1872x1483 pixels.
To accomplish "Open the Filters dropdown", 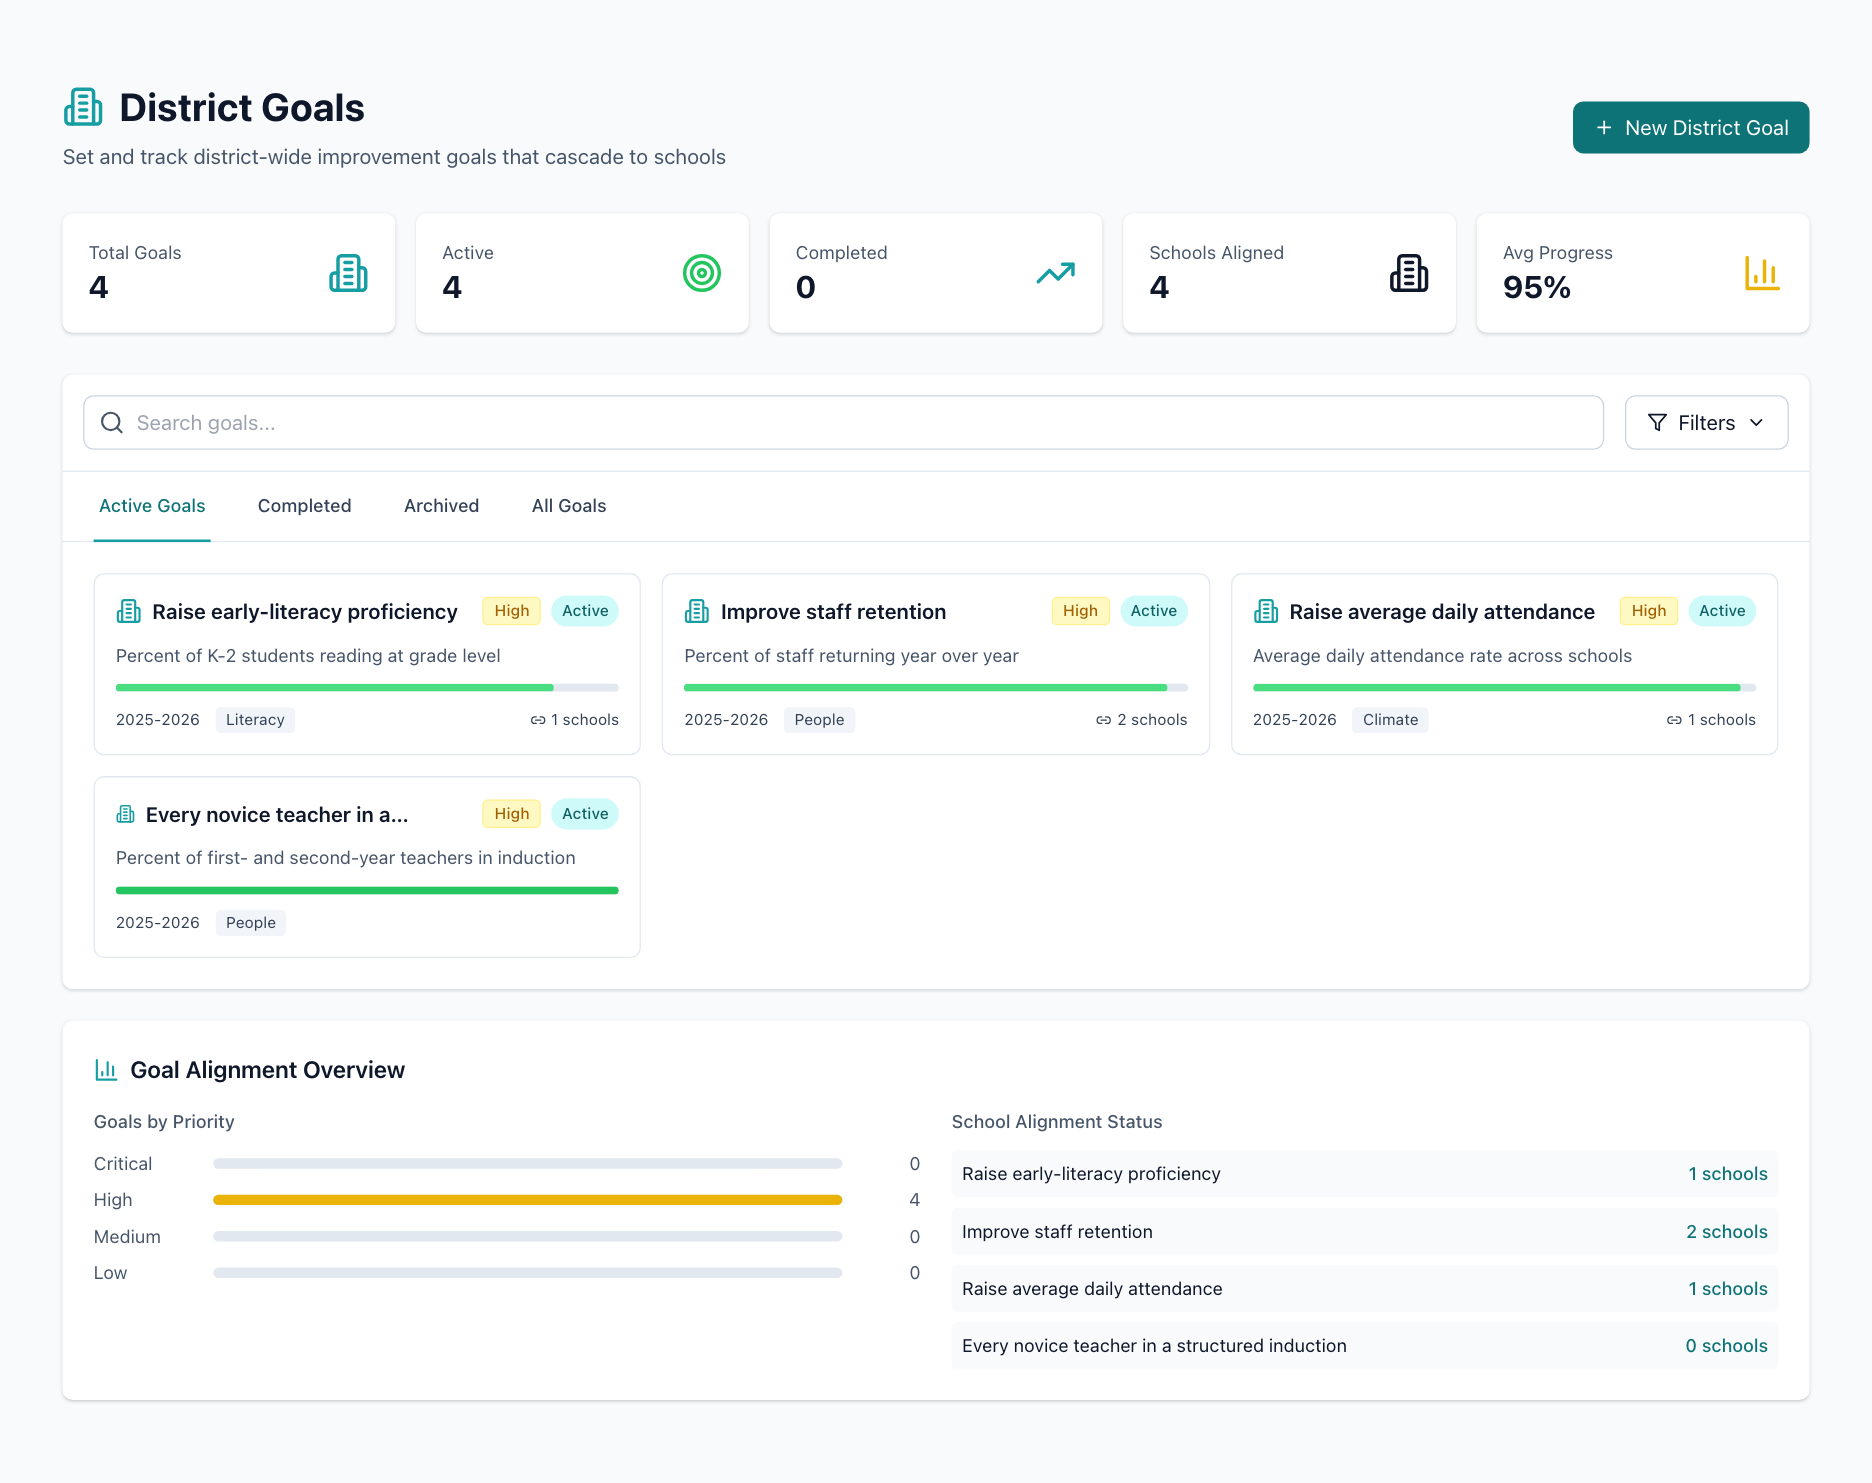I will coord(1706,423).
